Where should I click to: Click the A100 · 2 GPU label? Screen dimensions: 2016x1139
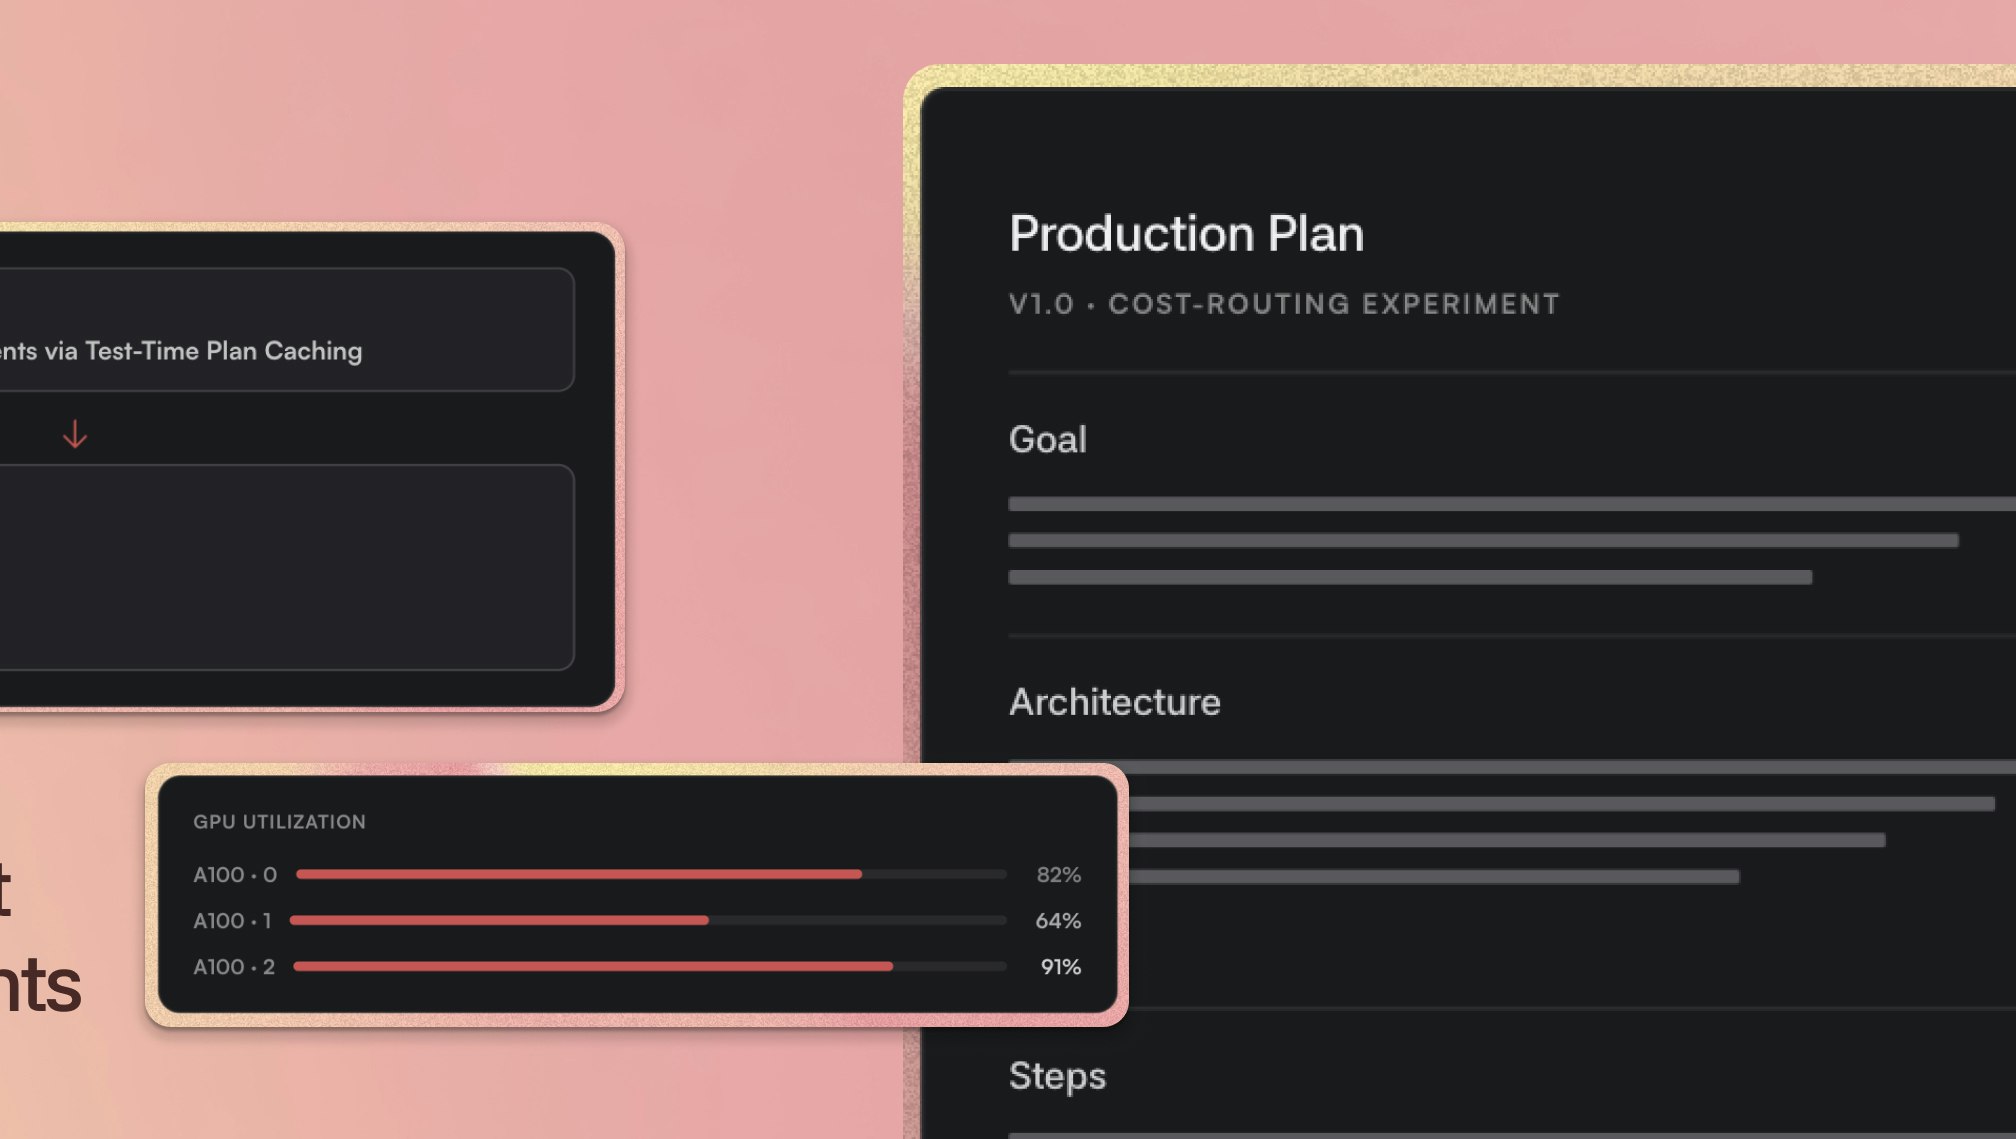234,967
